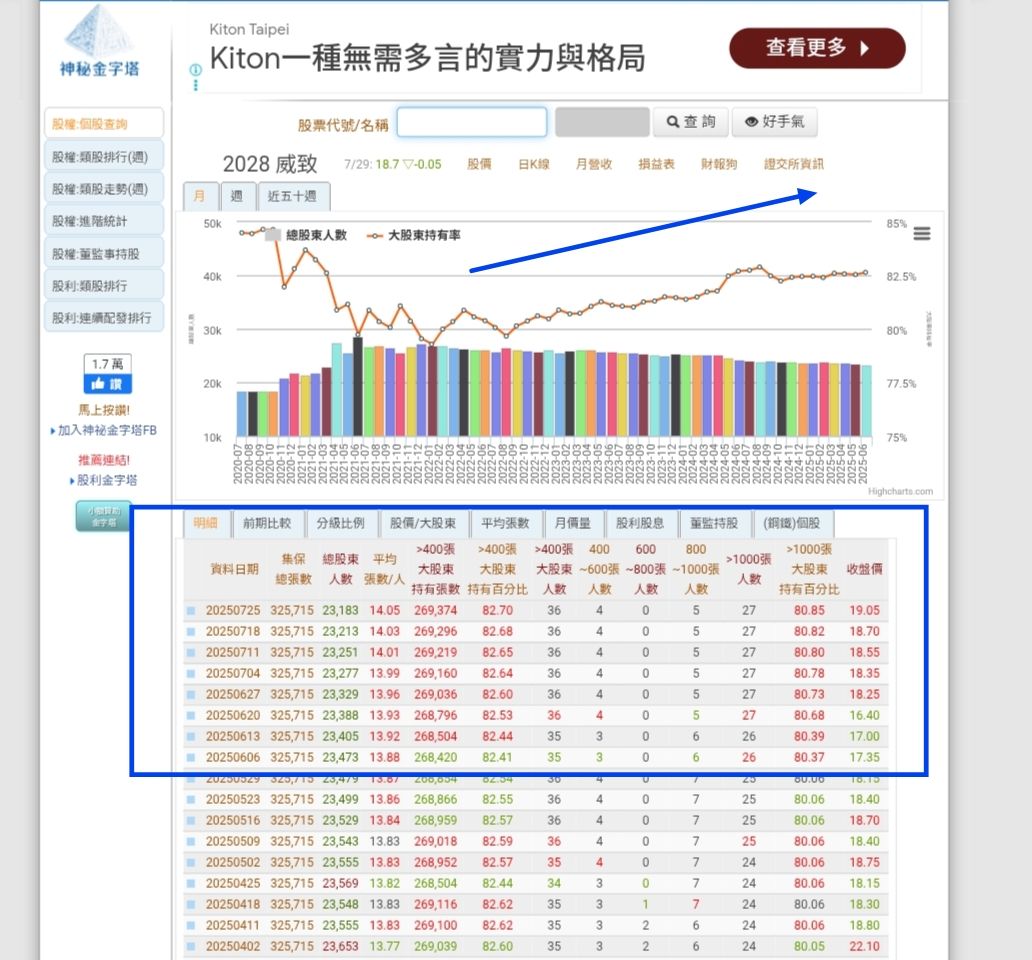Click the 2028 威致 stock title

pyautogui.click(x=270, y=164)
